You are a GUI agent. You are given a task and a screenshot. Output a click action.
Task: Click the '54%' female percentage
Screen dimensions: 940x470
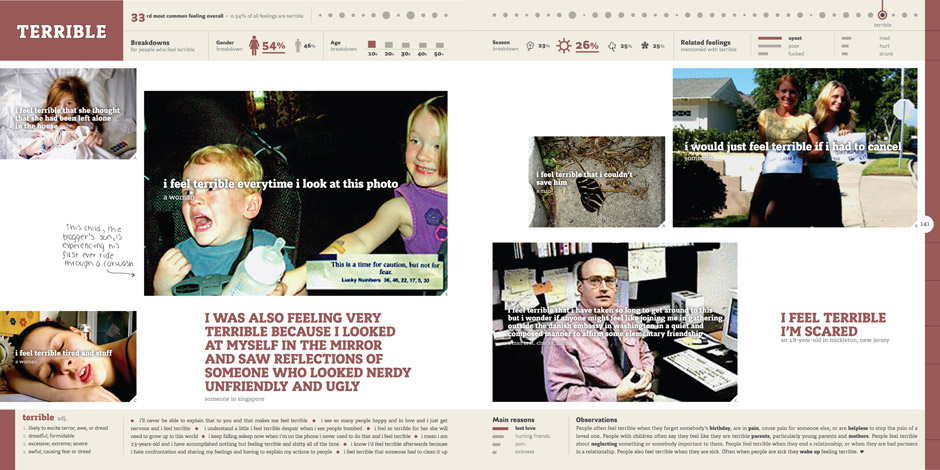coord(273,46)
